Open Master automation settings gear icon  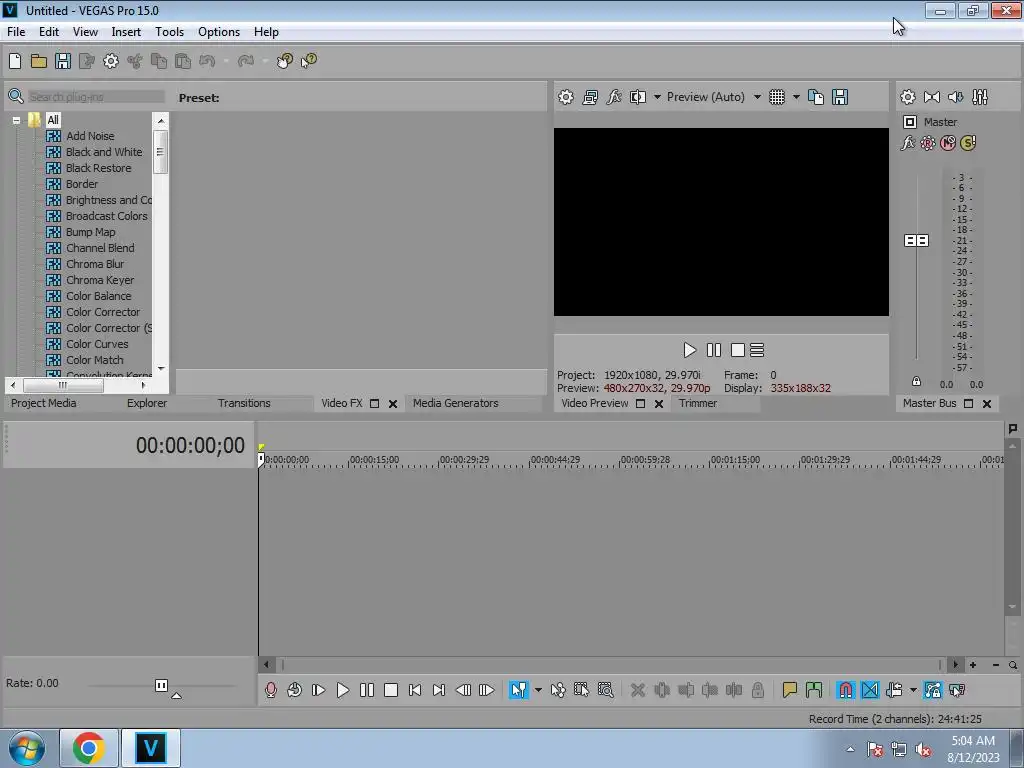tap(927, 143)
